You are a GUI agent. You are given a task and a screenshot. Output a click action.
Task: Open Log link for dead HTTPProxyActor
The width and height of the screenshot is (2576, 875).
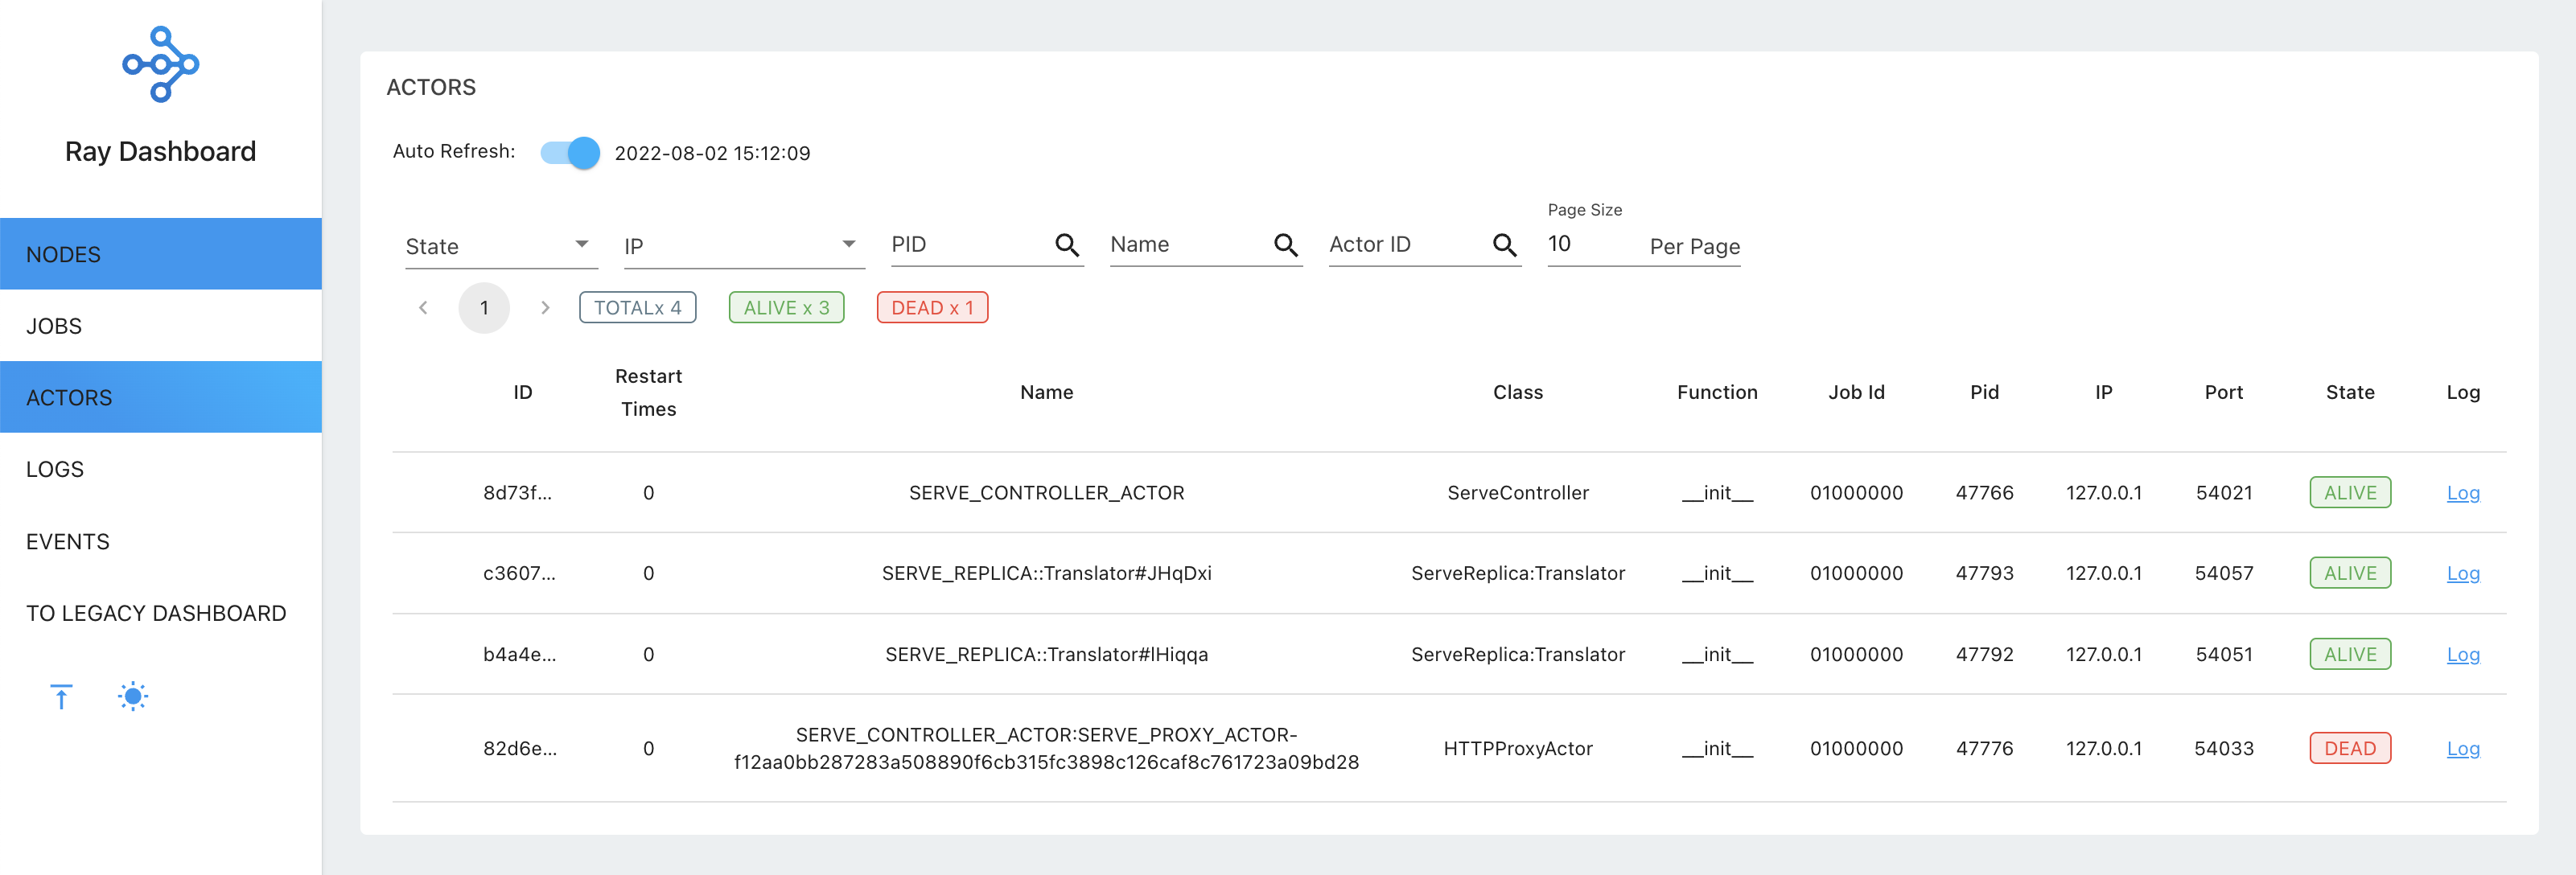pos(2462,749)
